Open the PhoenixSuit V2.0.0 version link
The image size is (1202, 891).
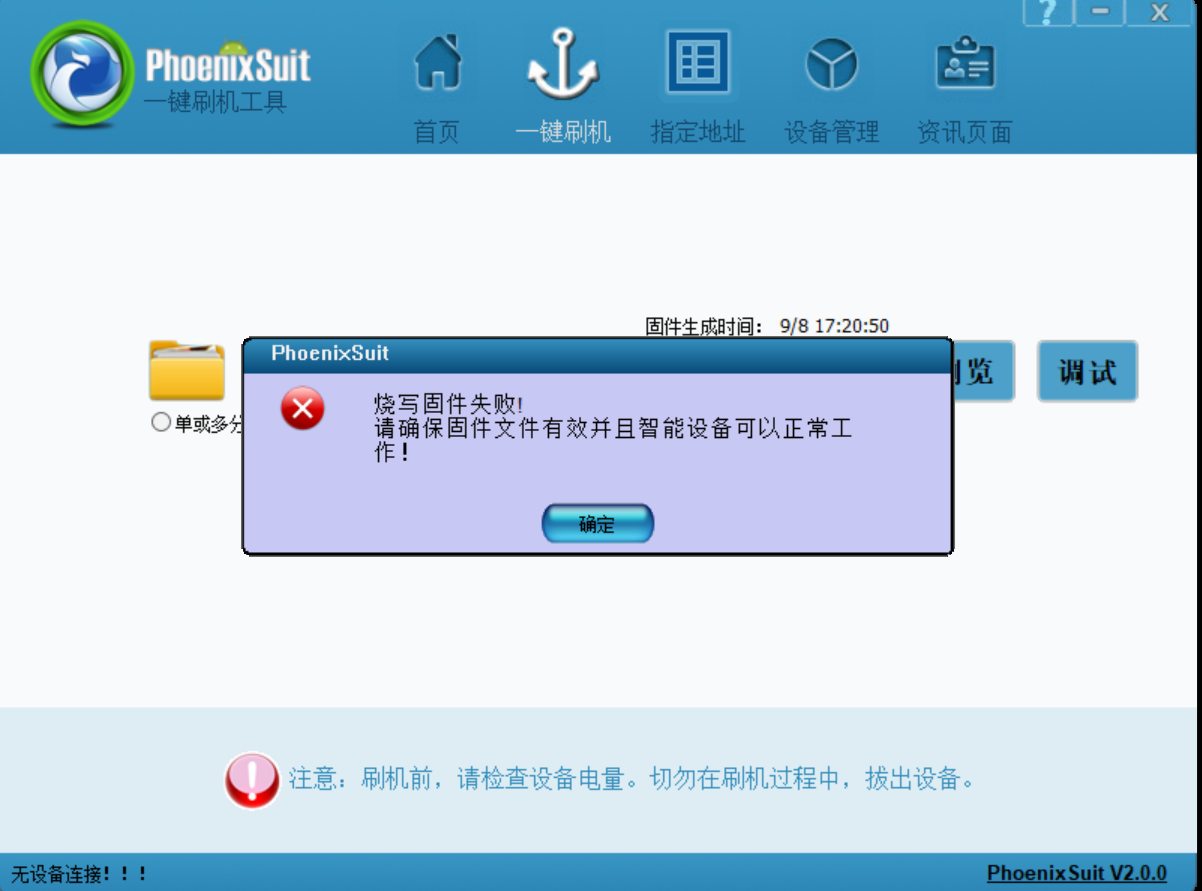[1076, 873]
